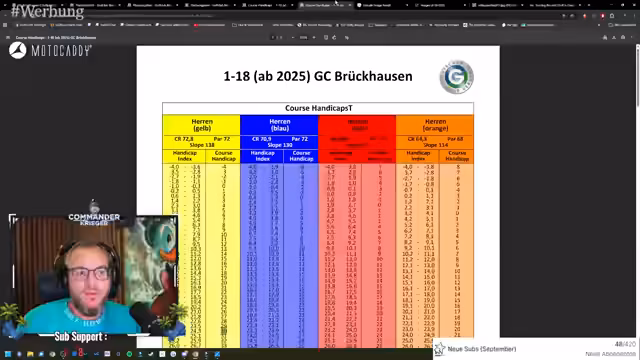Viewport: 640px width, 360px height.
Task: Open File Explorer from the taskbar
Action: click(x=30, y=354)
